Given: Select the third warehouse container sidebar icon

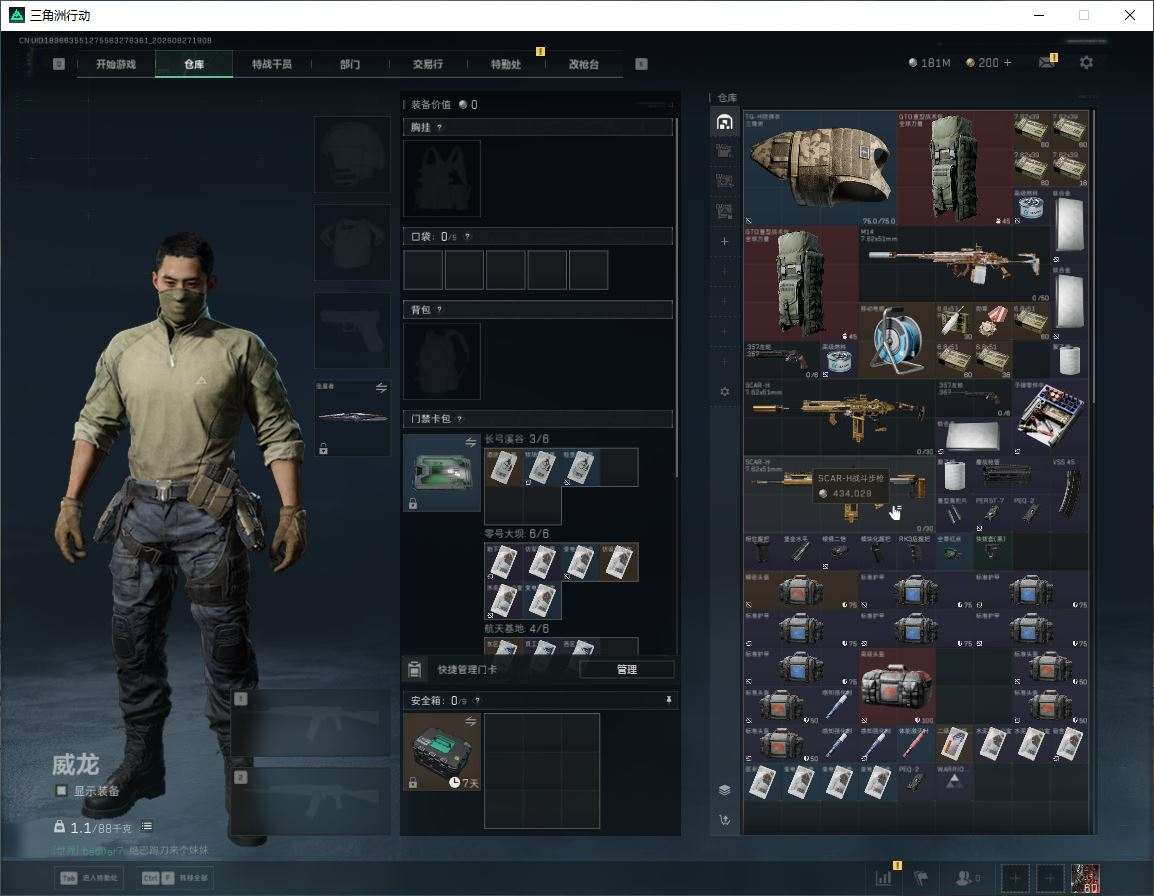Looking at the screenshot, I should [724, 180].
